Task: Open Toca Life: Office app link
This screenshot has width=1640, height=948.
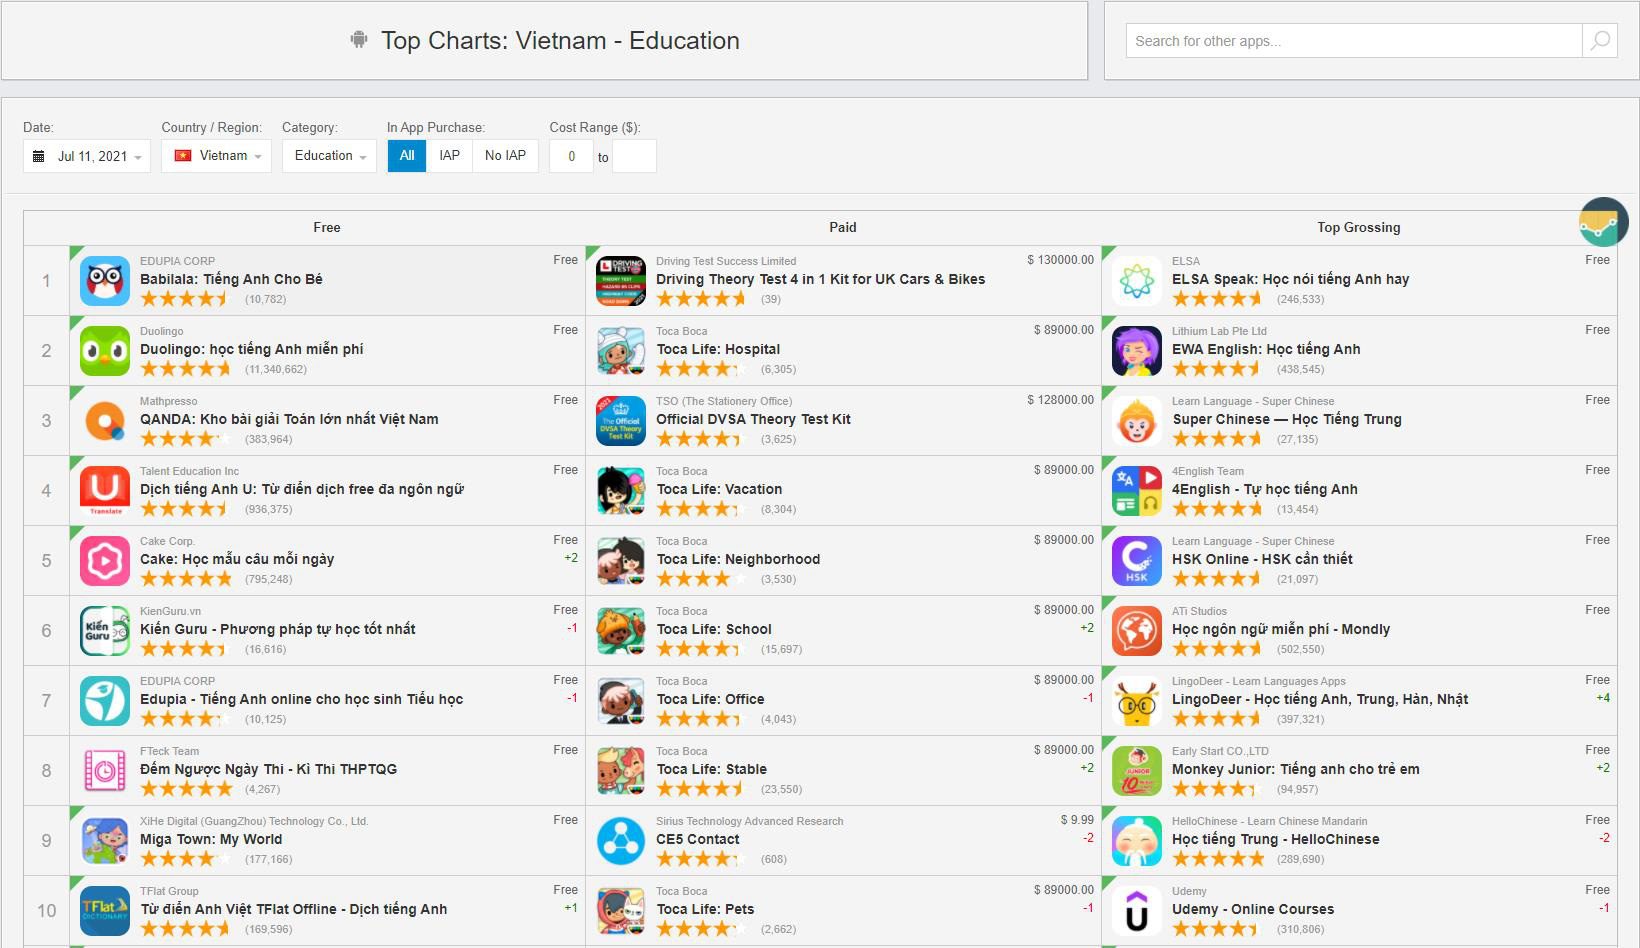Action: point(711,699)
